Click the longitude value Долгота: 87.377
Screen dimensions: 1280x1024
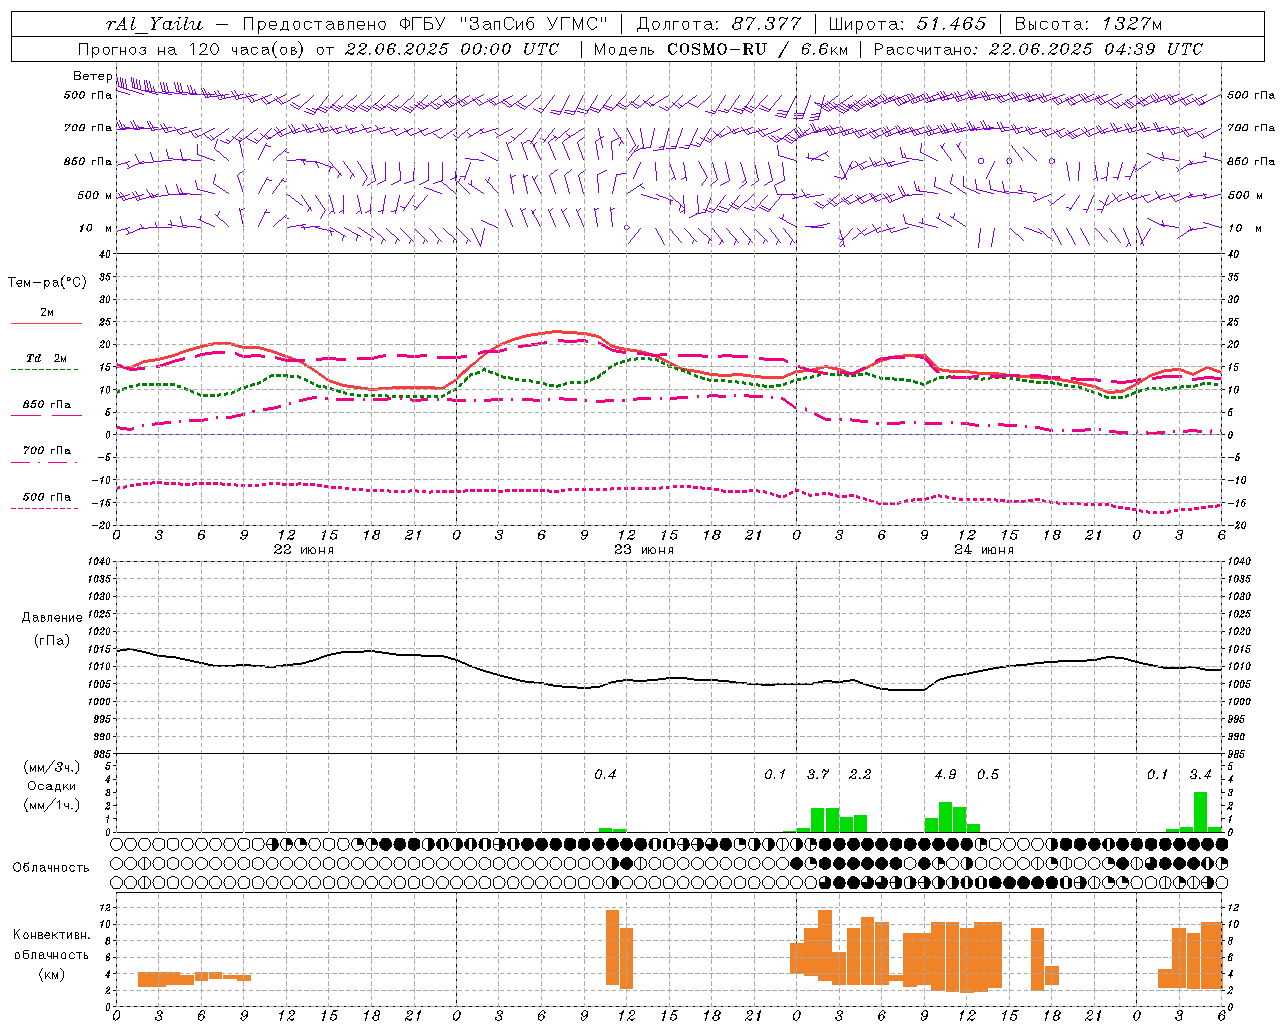click(718, 24)
